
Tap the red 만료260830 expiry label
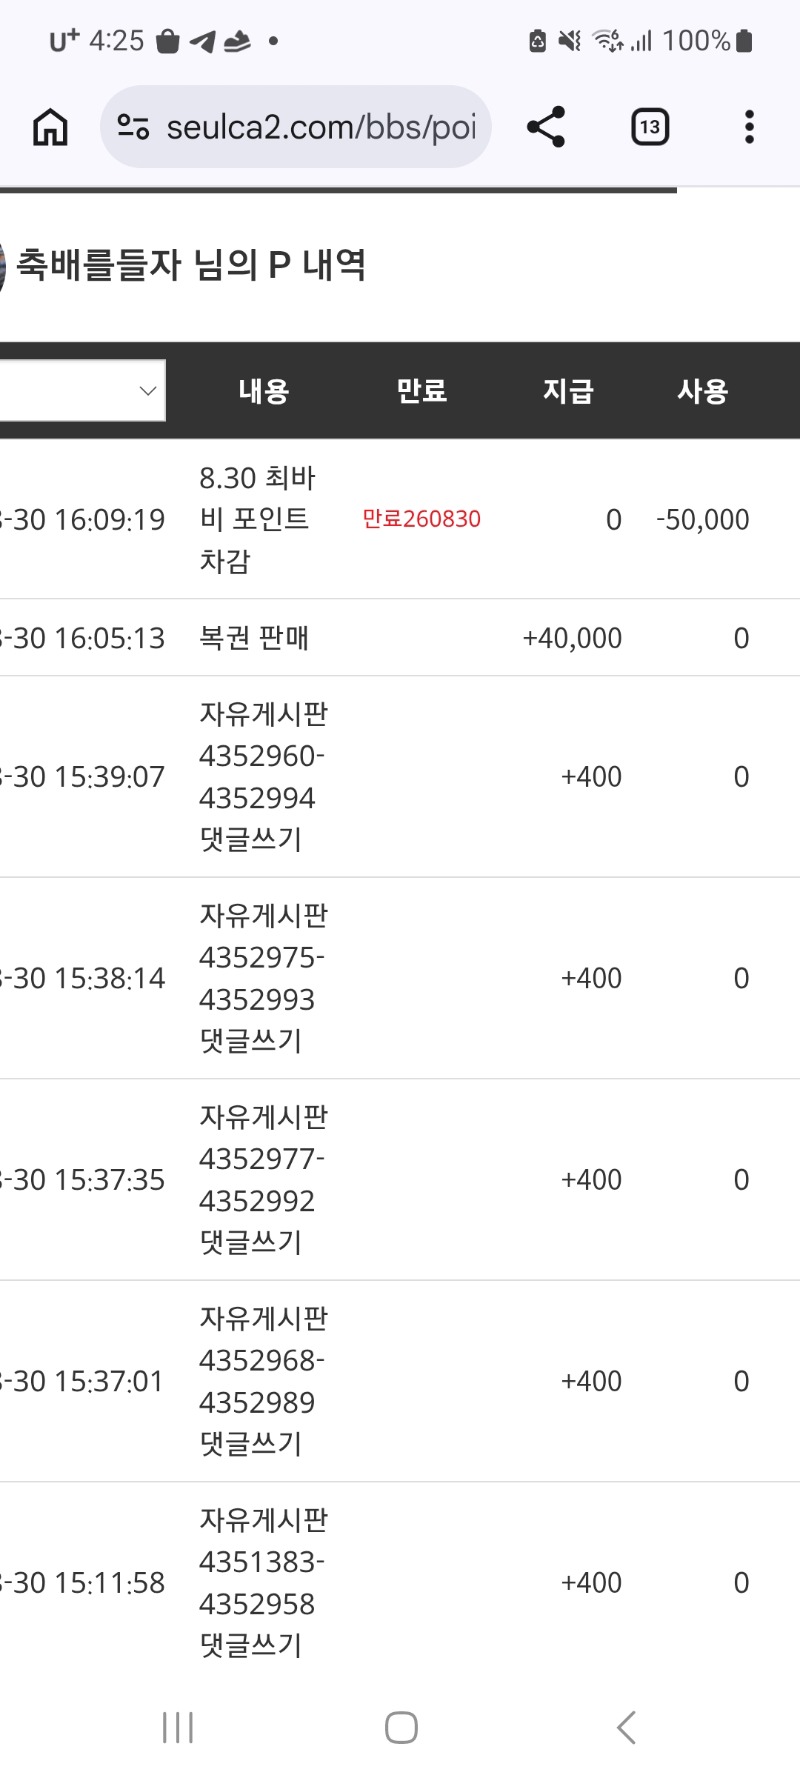point(421,519)
